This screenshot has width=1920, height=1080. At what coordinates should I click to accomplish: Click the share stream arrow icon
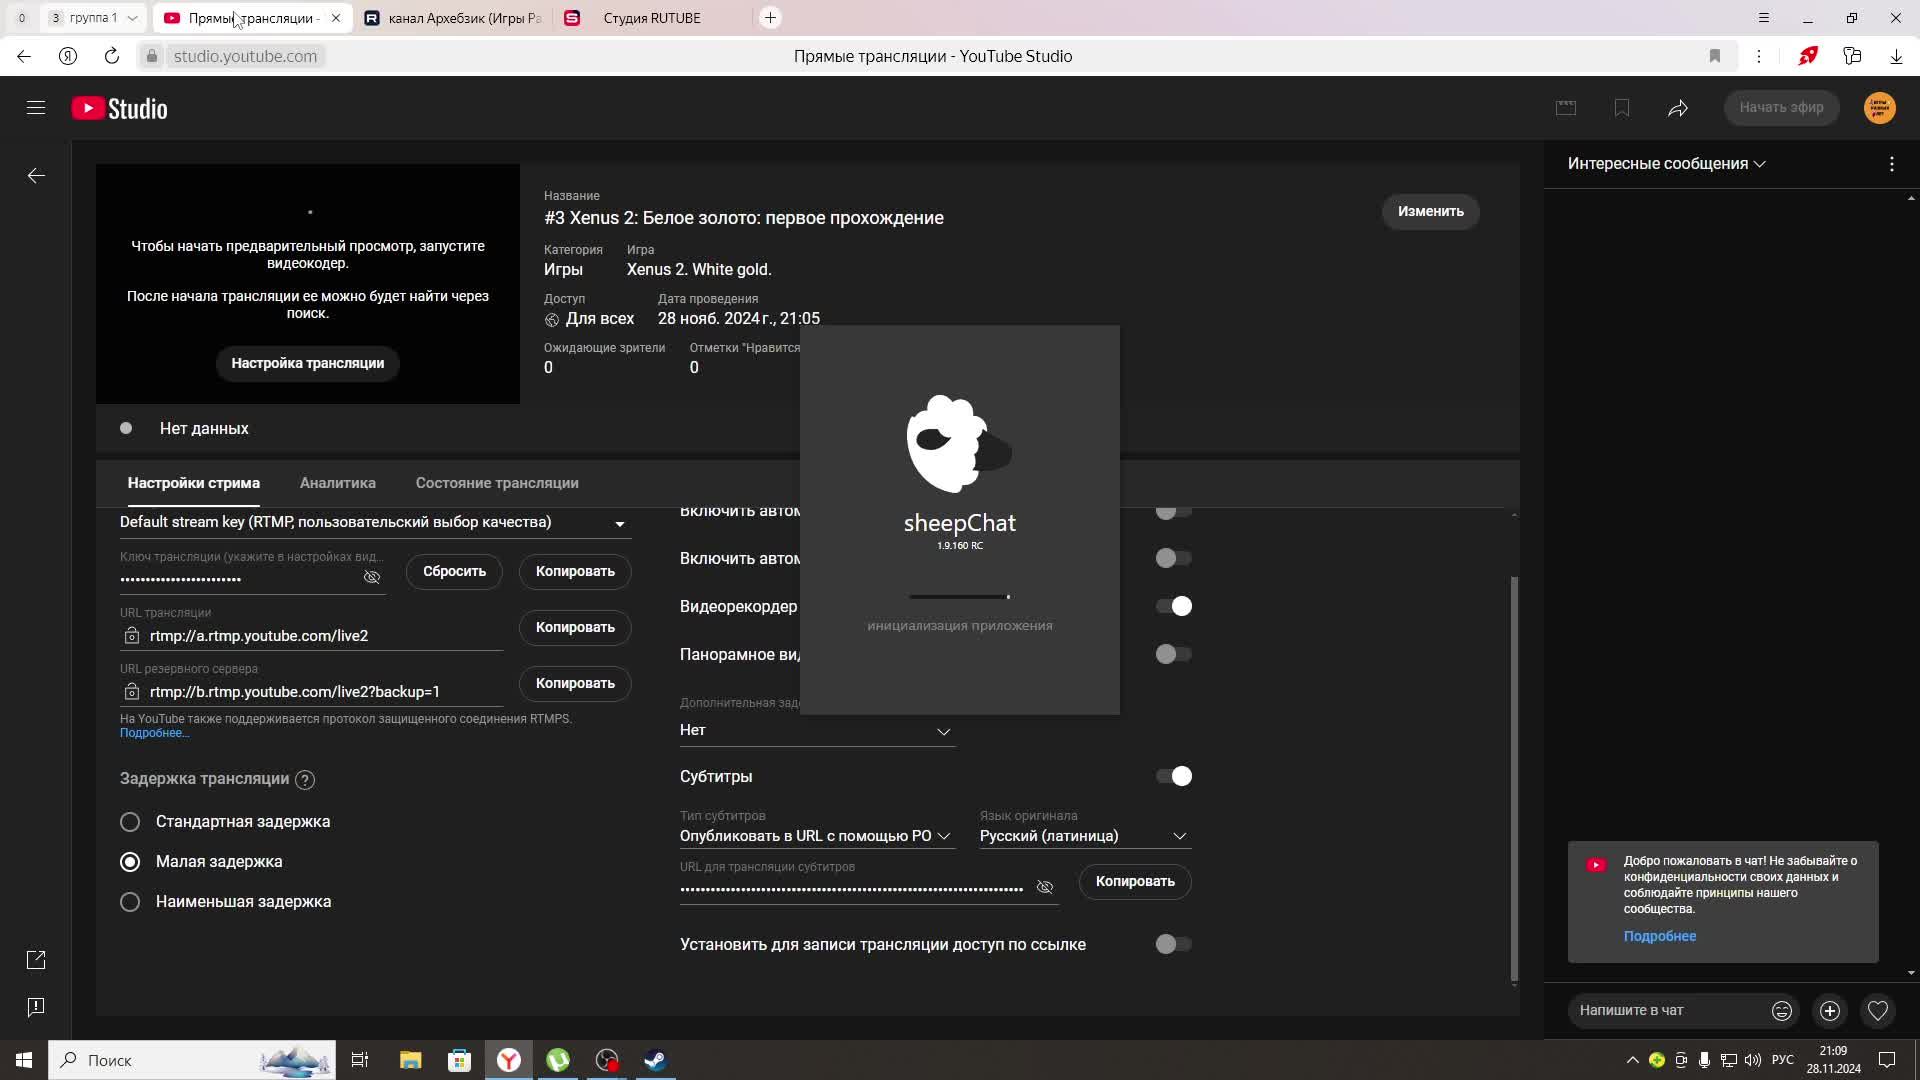tap(1678, 108)
